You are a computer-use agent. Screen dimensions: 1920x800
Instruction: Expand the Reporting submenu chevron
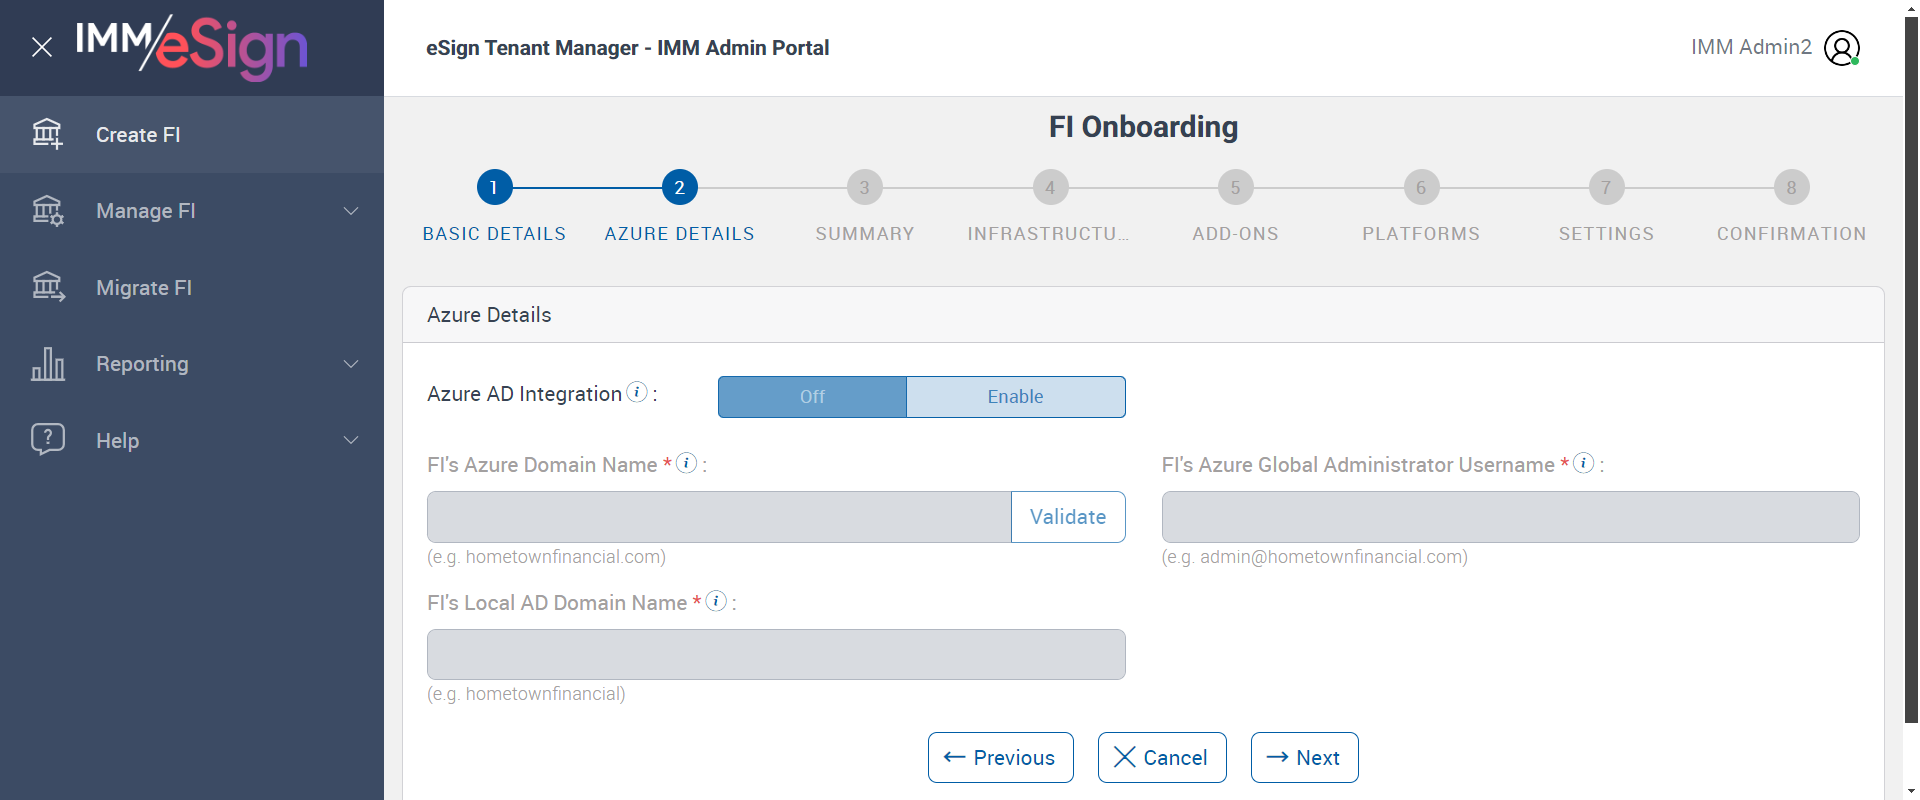[x=351, y=364]
